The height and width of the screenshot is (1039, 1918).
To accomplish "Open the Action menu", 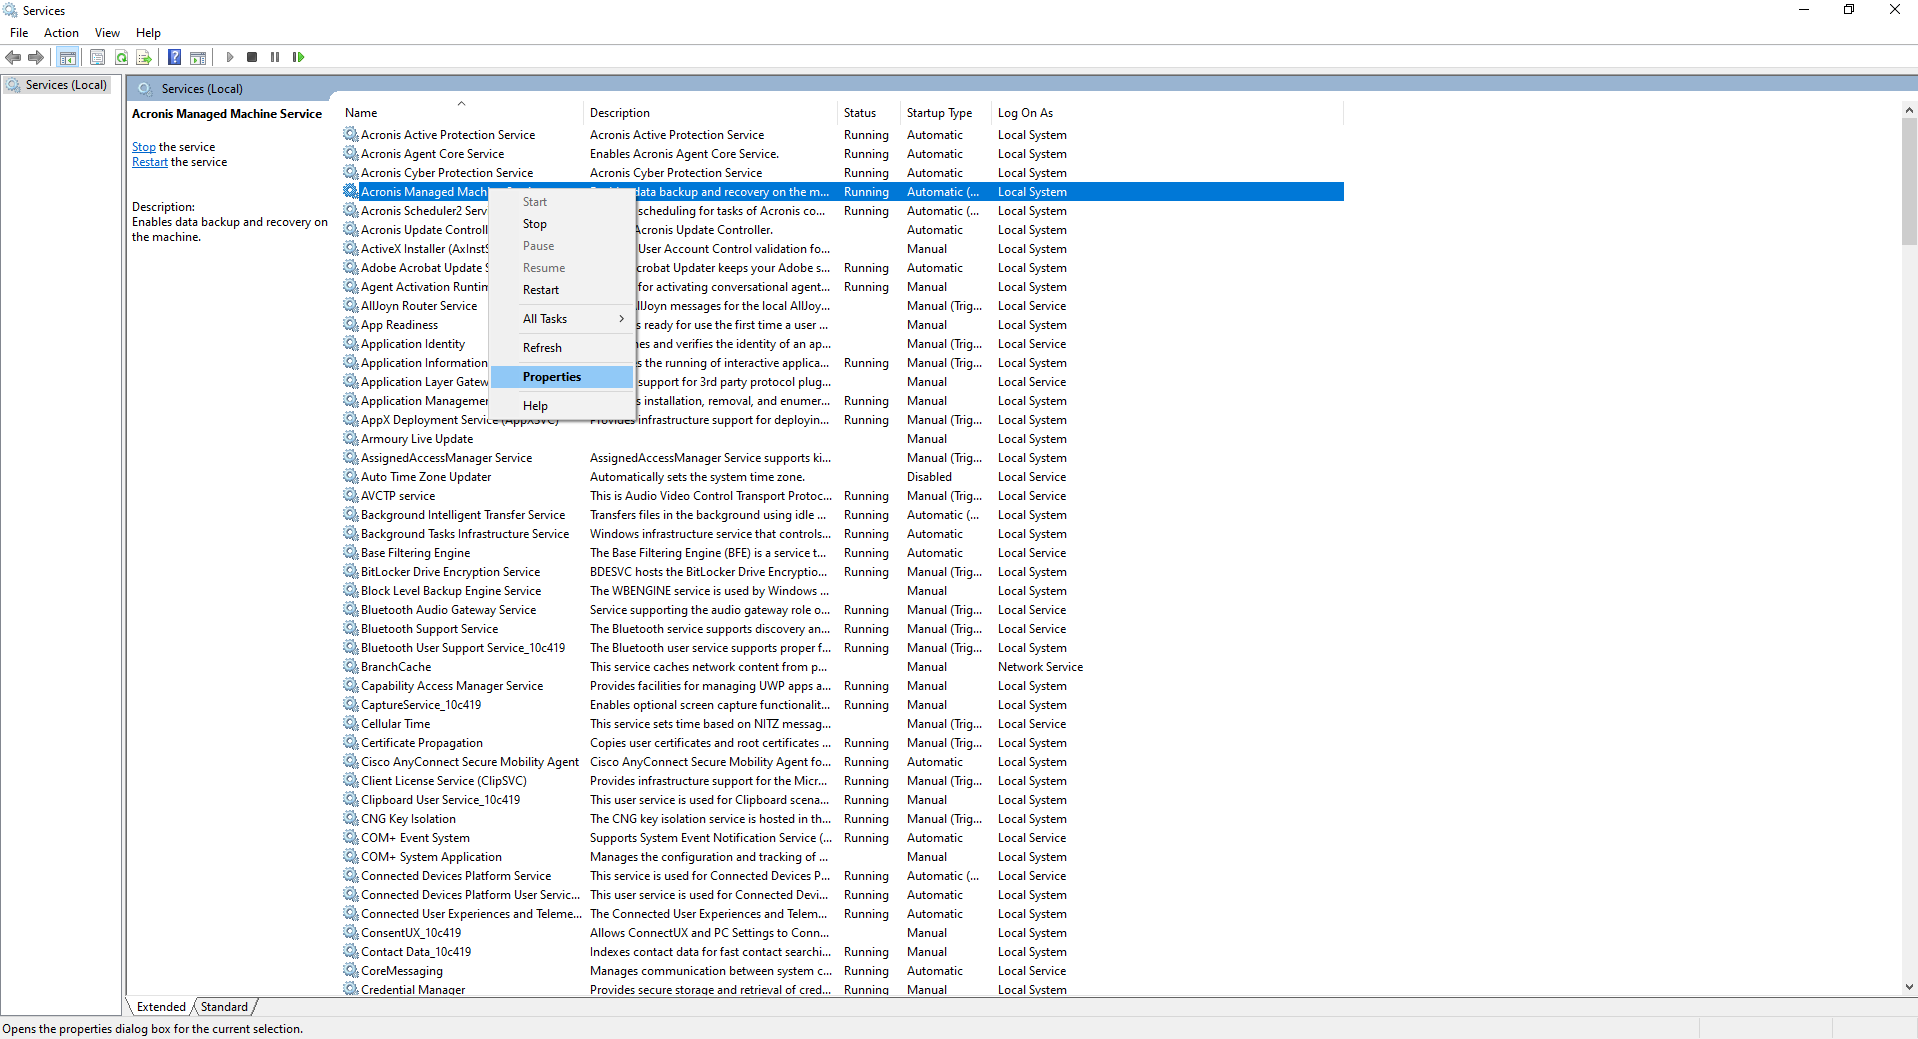I will click(x=61, y=33).
